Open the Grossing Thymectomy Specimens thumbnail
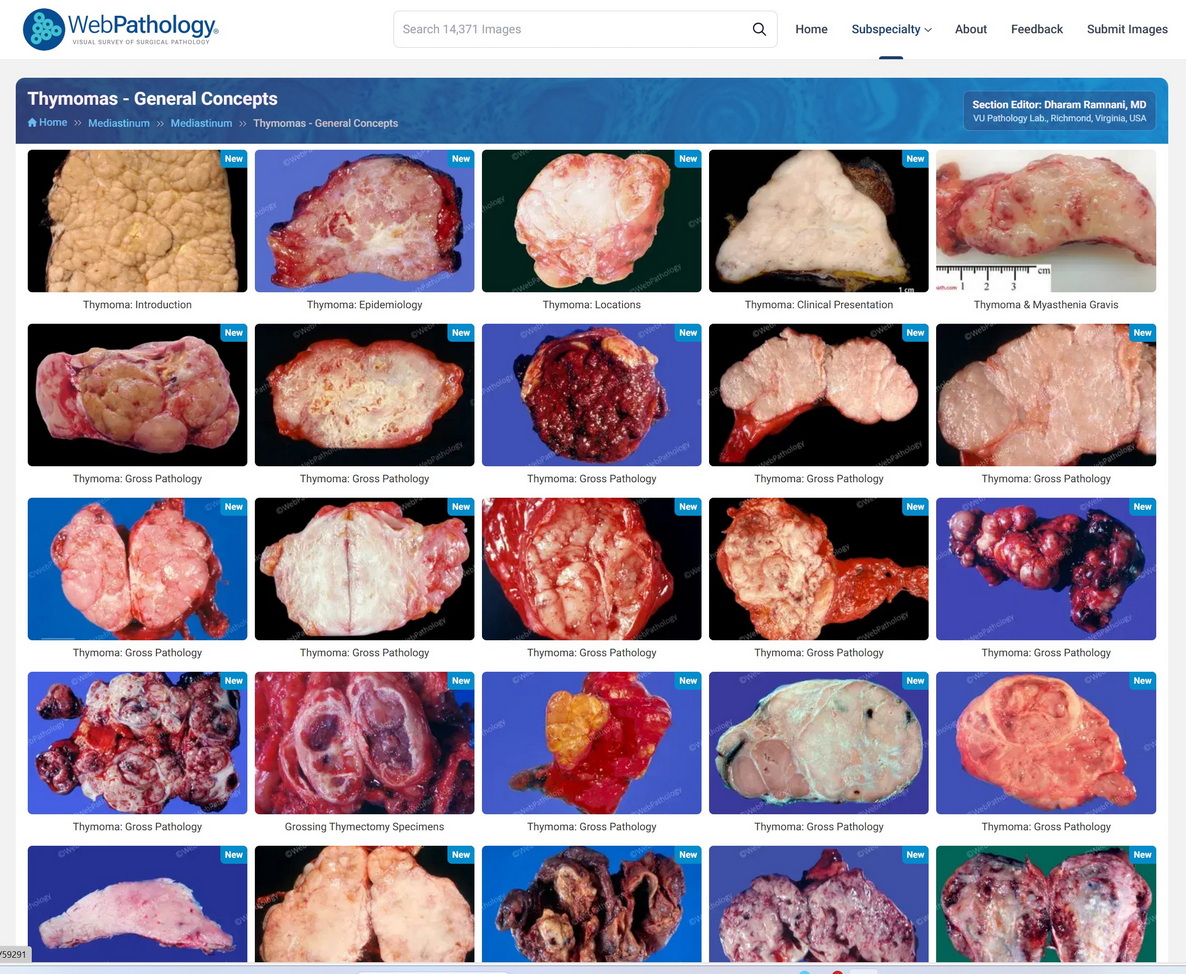 (x=364, y=742)
